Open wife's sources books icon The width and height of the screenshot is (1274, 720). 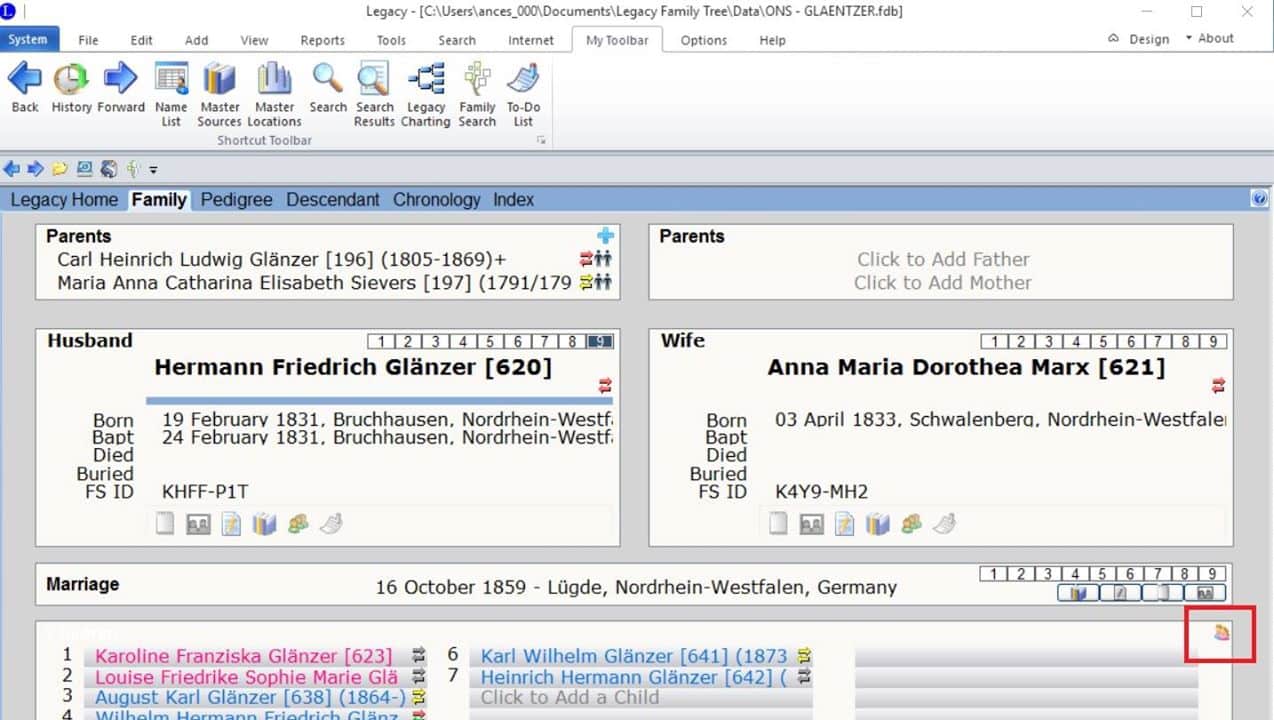877,524
